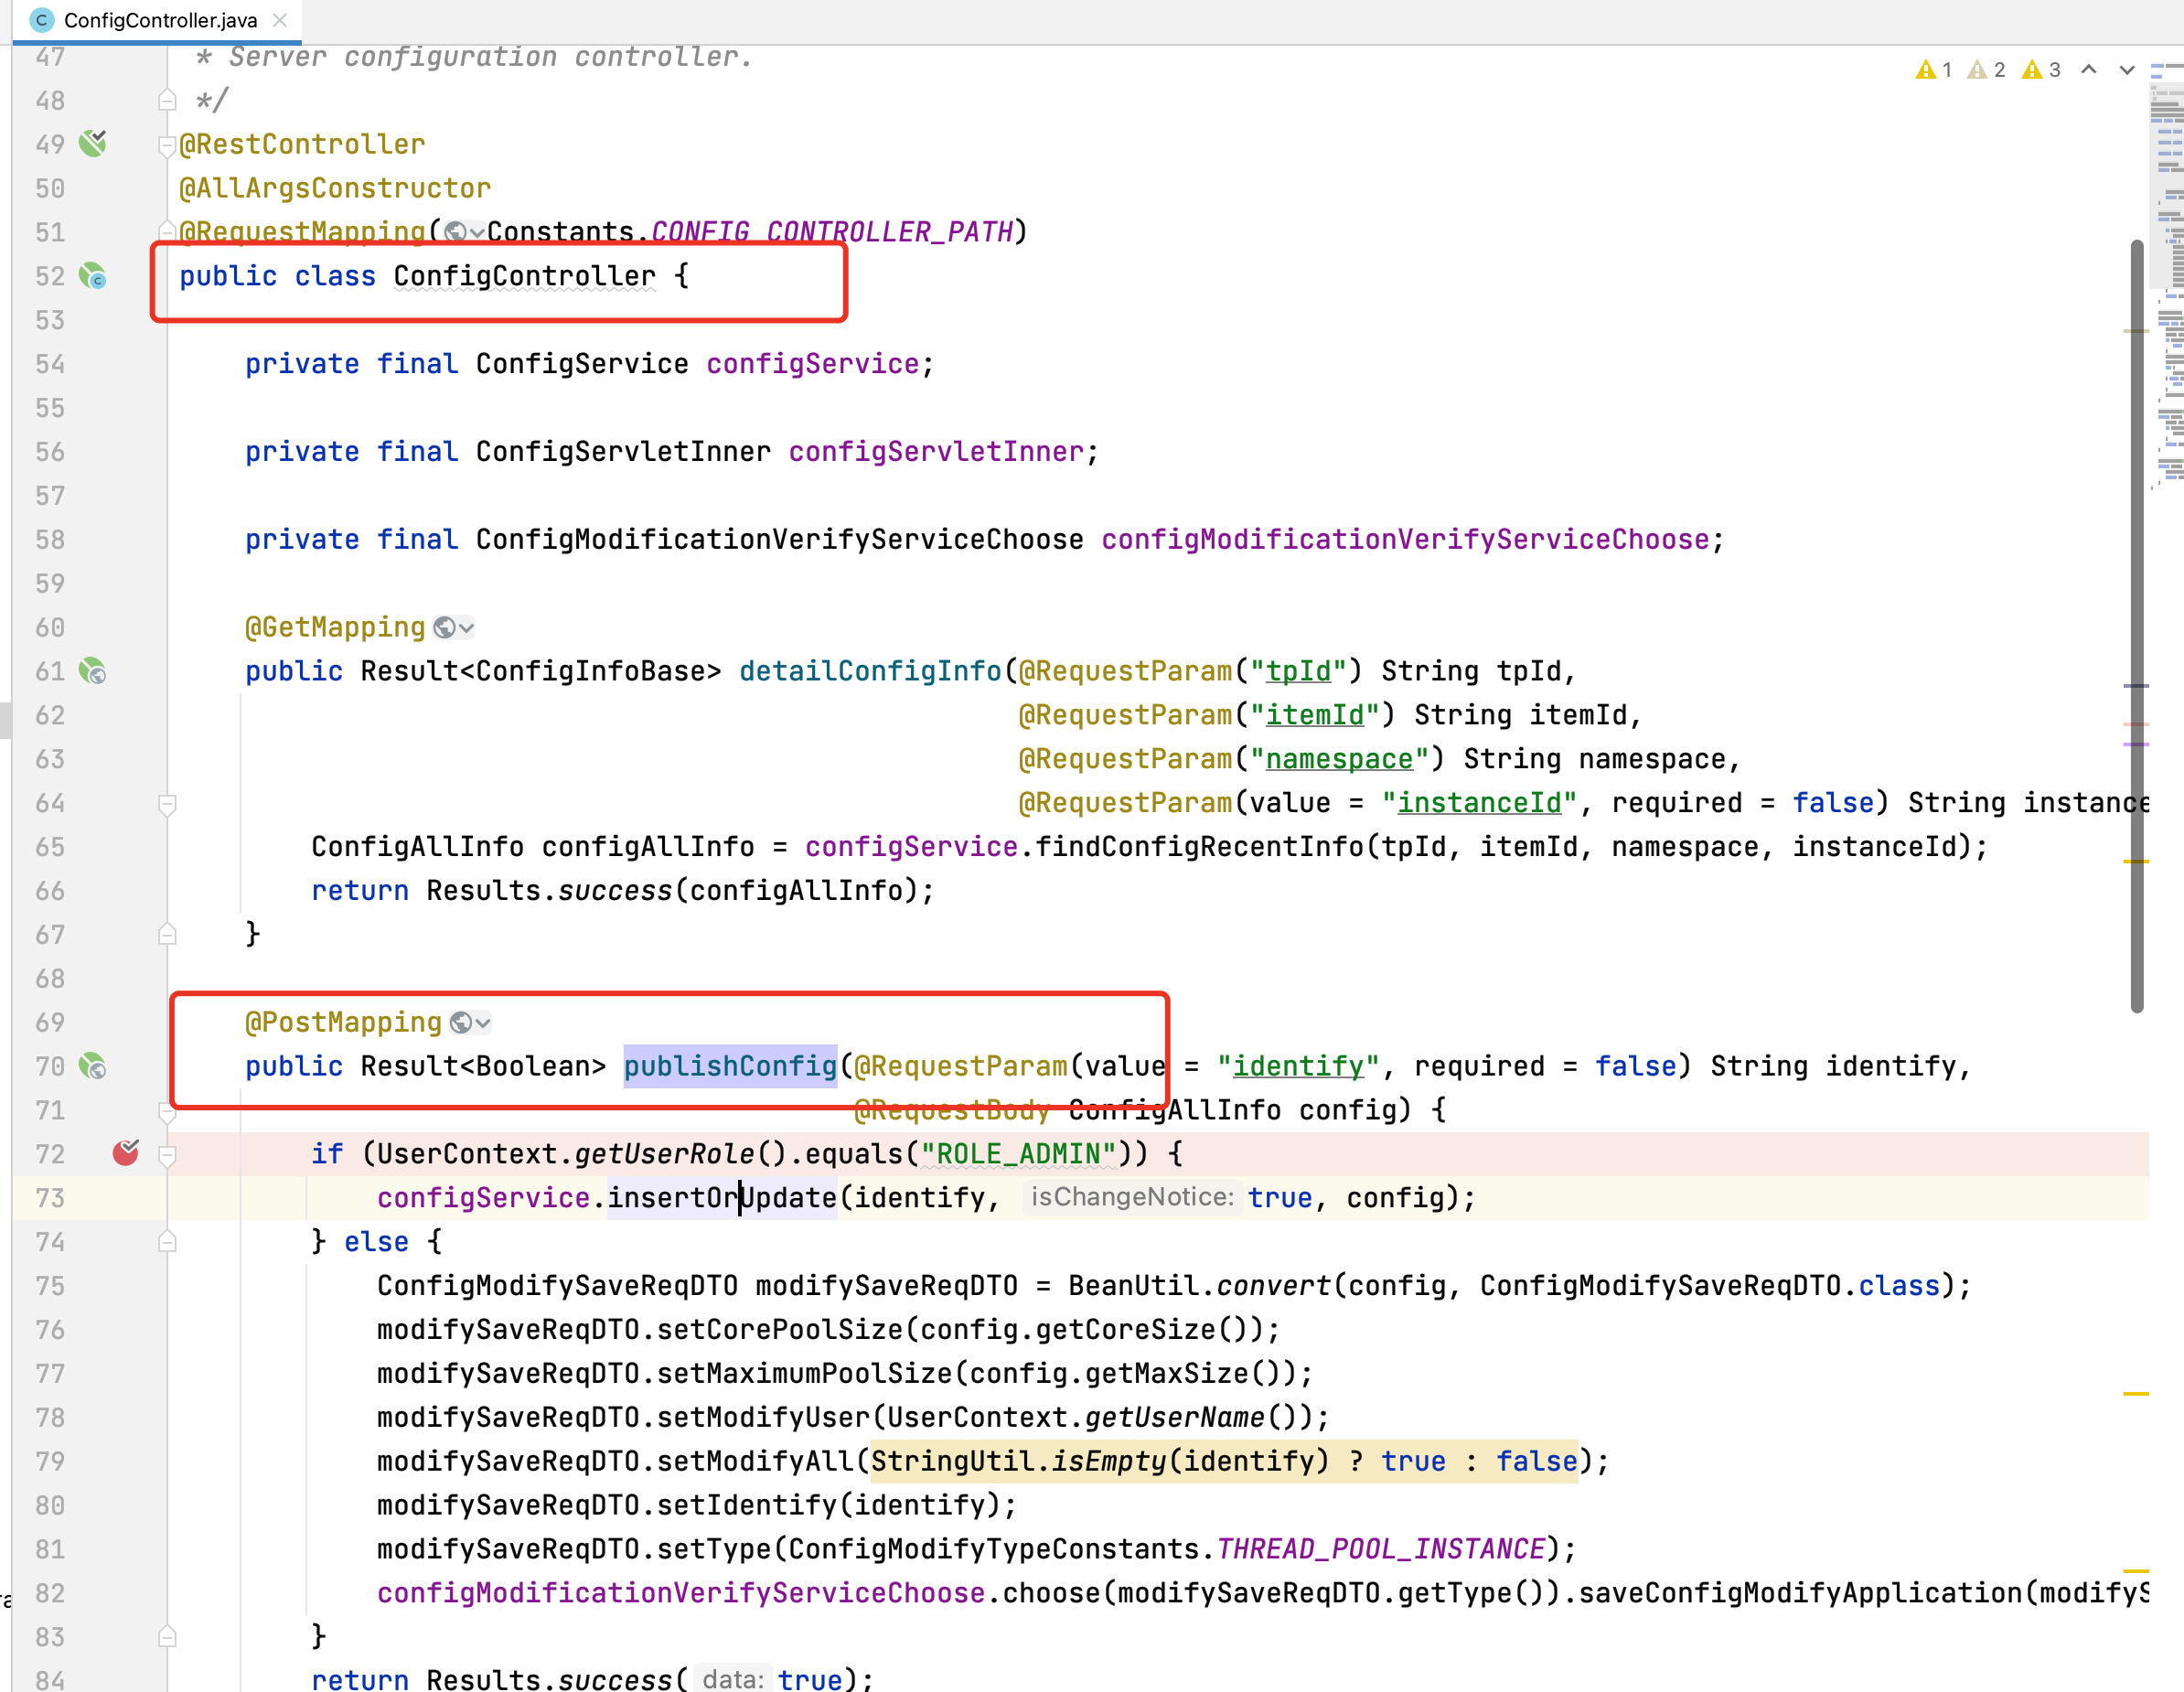The width and height of the screenshot is (2184, 1692).
Task: Toggle the breakpoint on line 72
Action: 126,1153
